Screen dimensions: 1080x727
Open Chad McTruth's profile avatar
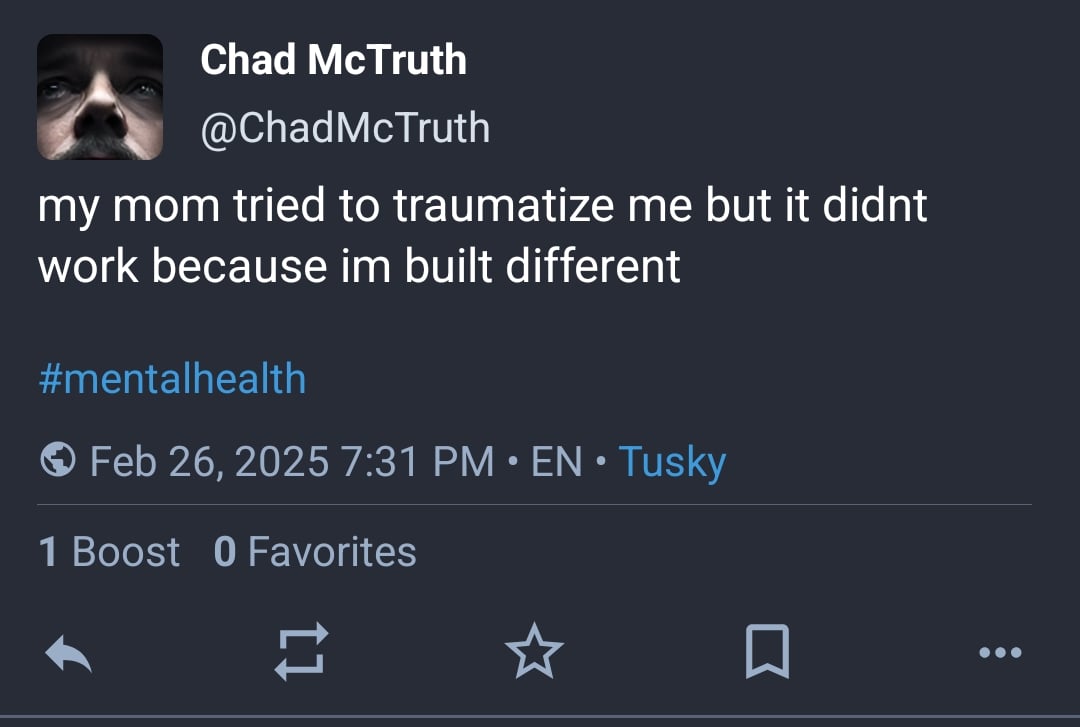pos(100,97)
